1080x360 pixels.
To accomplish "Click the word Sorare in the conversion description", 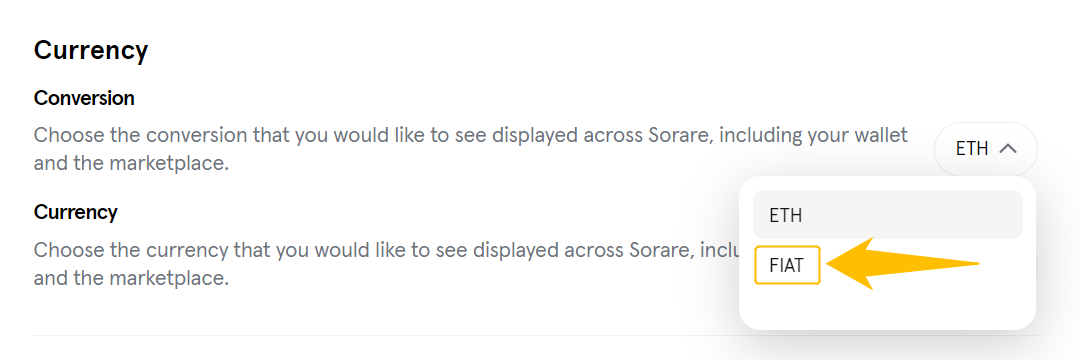I will tap(674, 135).
